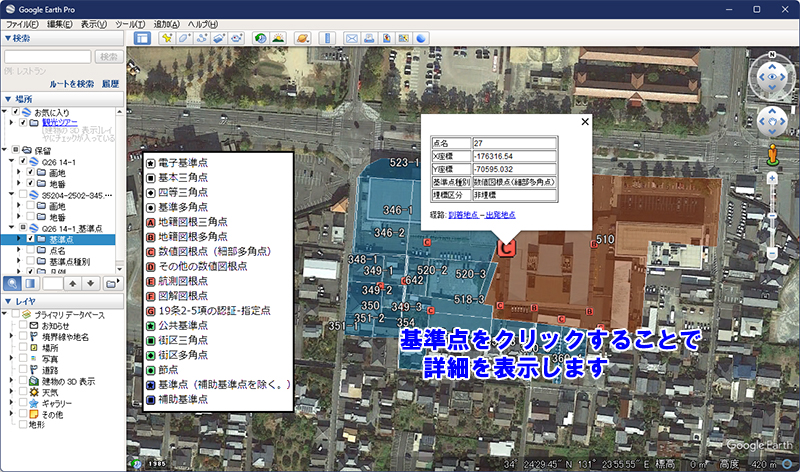The height and width of the screenshot is (472, 800).
Task: Click the Street View pegman icon
Action: click(x=772, y=155)
